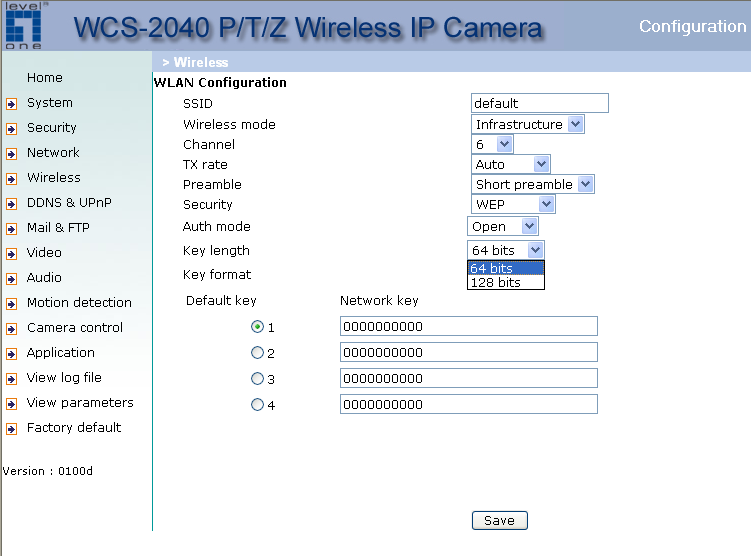Viewport: 751px width, 556px height.
Task: Select default key 3 radio button
Action: (257, 379)
